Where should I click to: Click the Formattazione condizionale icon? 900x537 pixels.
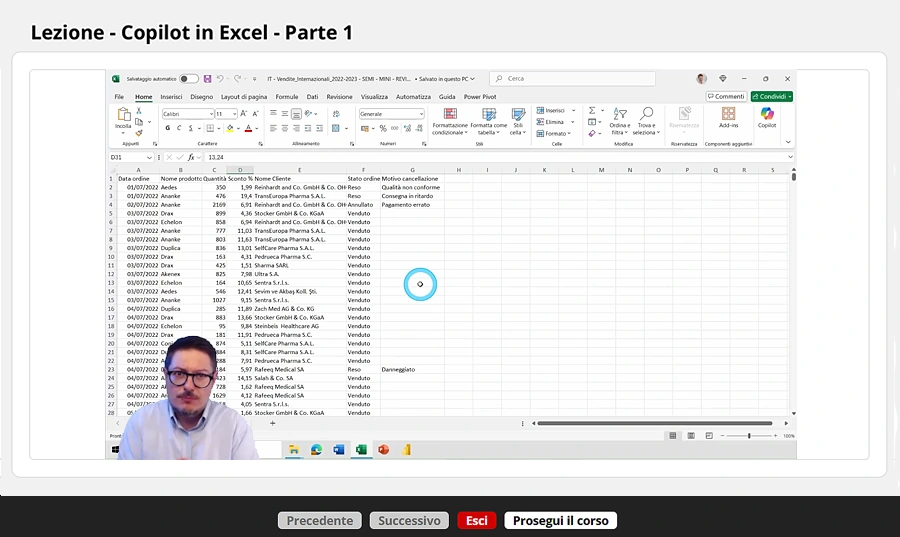(x=450, y=121)
